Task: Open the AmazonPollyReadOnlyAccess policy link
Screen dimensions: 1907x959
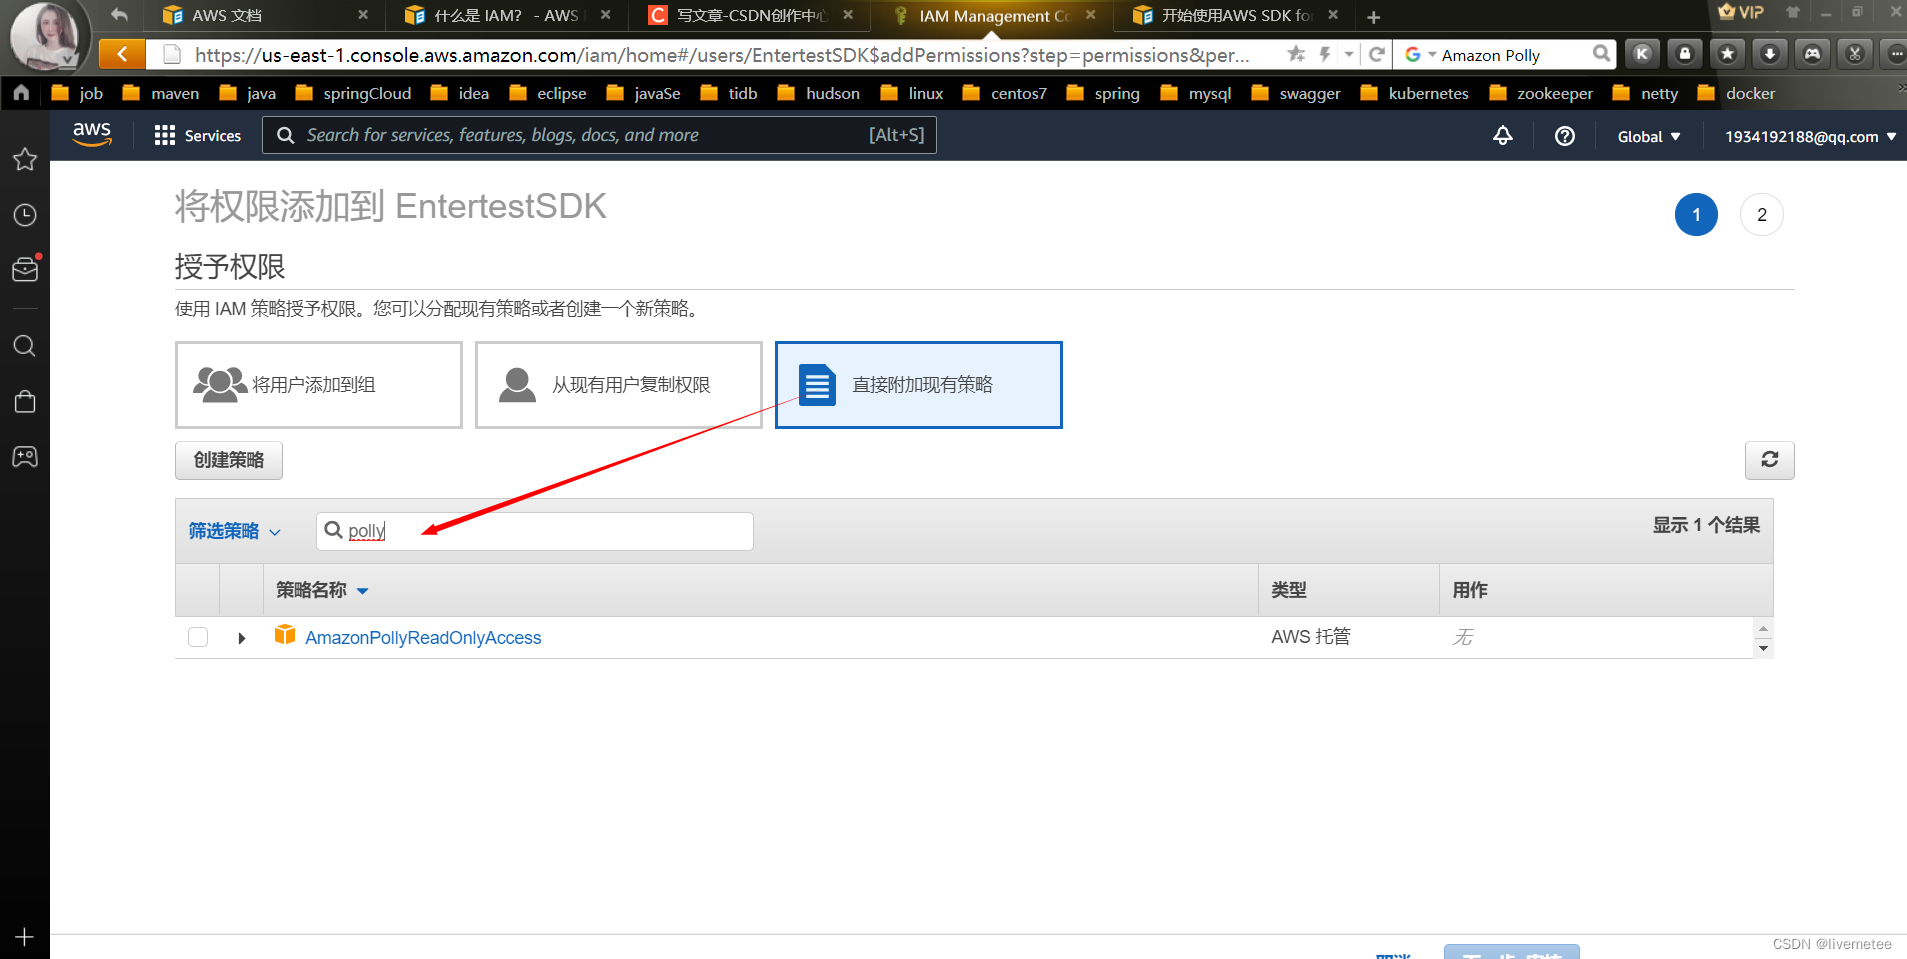Action: click(423, 638)
